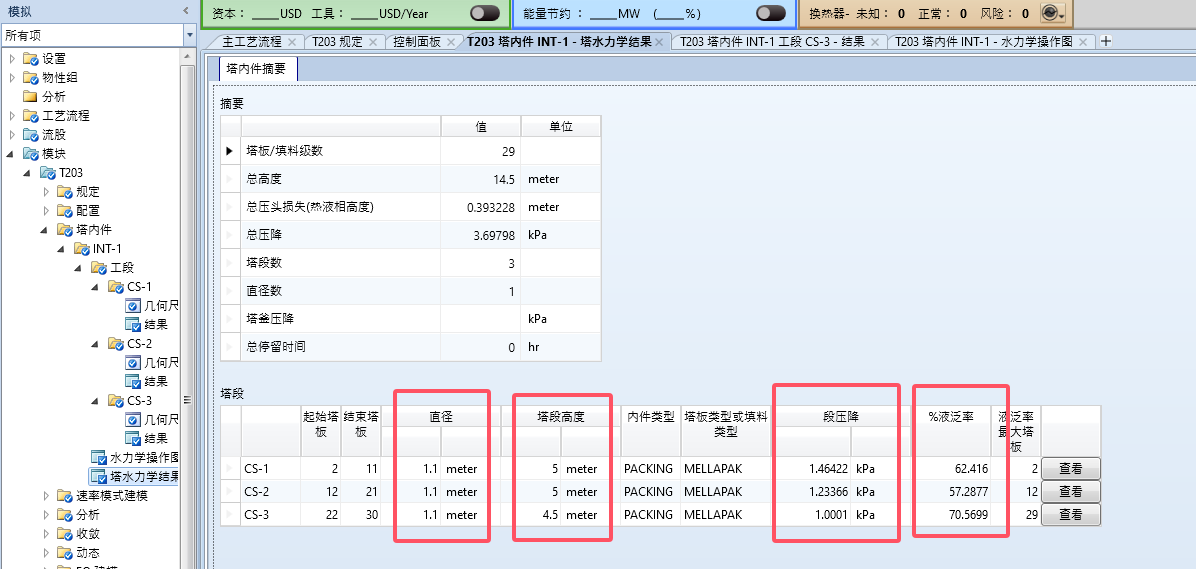
Task: Click the CS-2 folder icon
Action: (115, 344)
